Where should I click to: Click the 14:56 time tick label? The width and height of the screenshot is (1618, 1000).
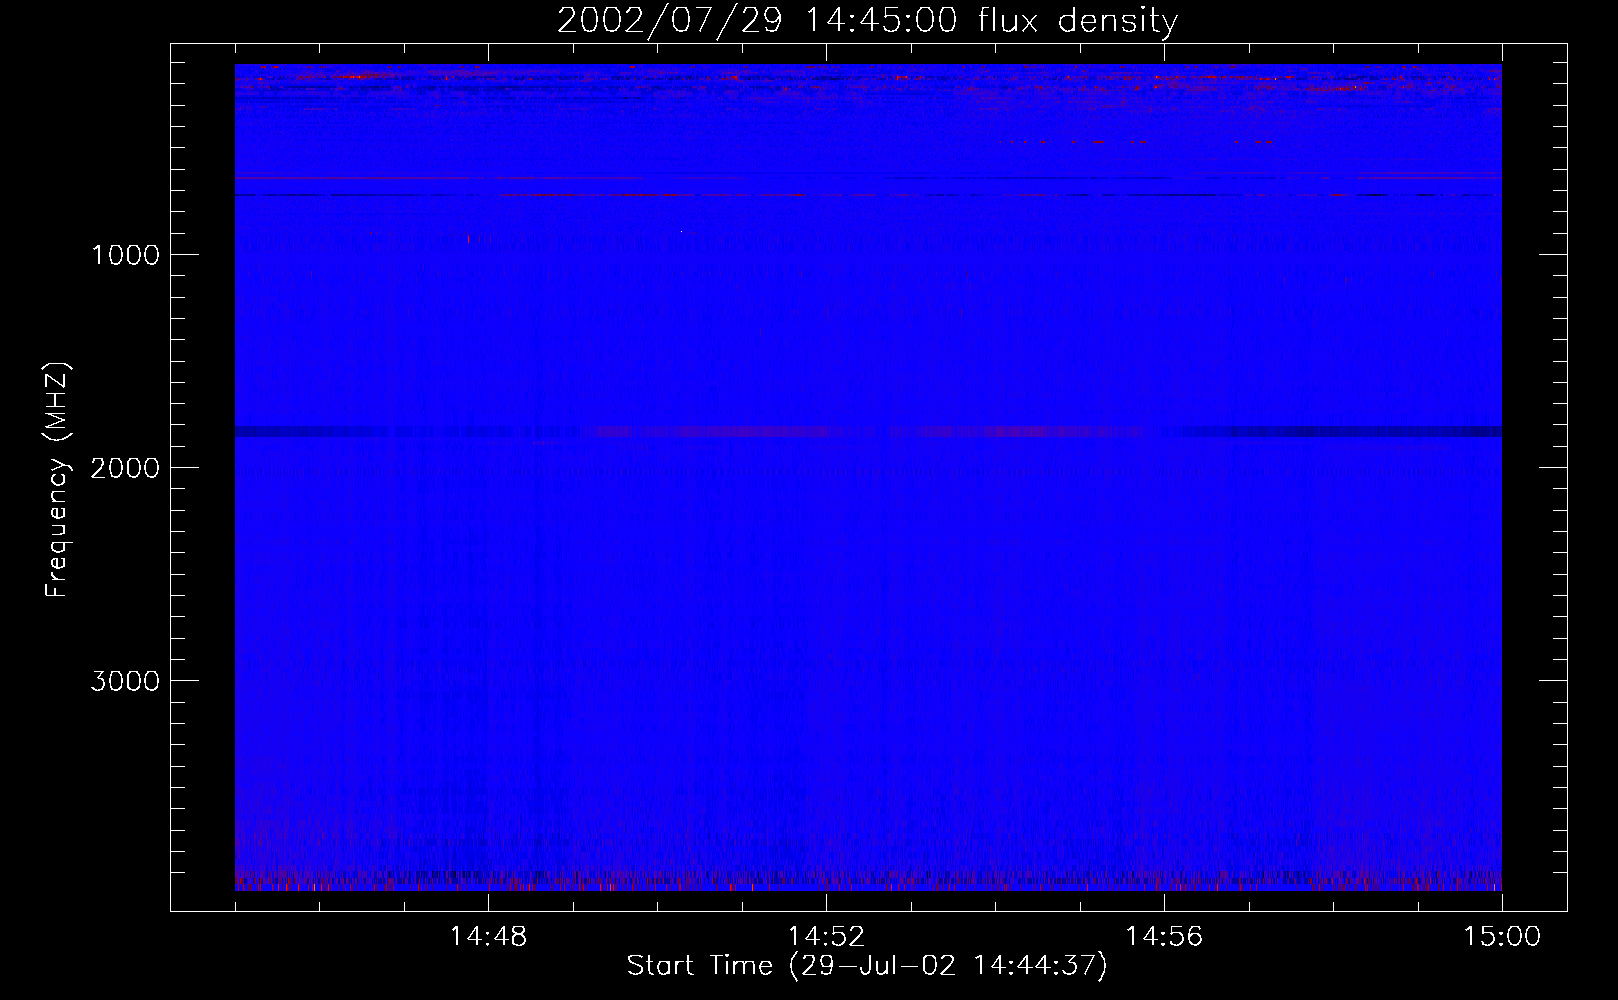click(x=1164, y=937)
